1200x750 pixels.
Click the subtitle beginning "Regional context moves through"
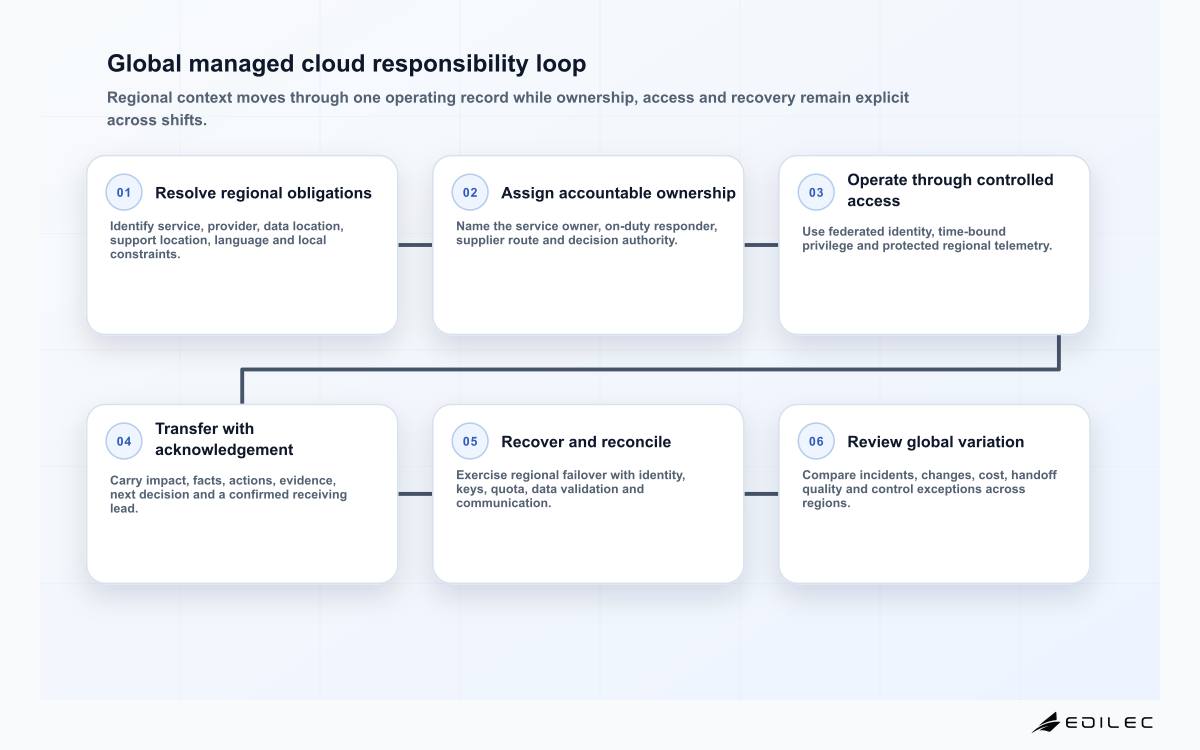508,109
